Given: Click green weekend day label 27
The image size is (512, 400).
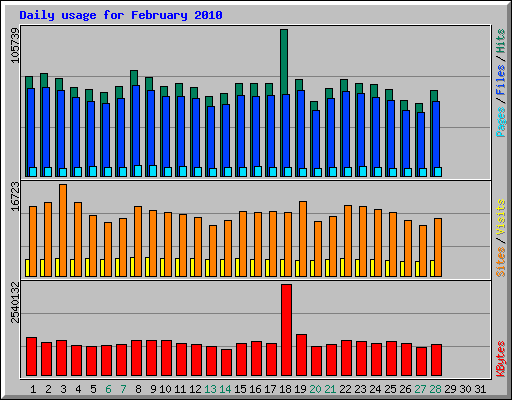Looking at the screenshot, I should point(420,389).
